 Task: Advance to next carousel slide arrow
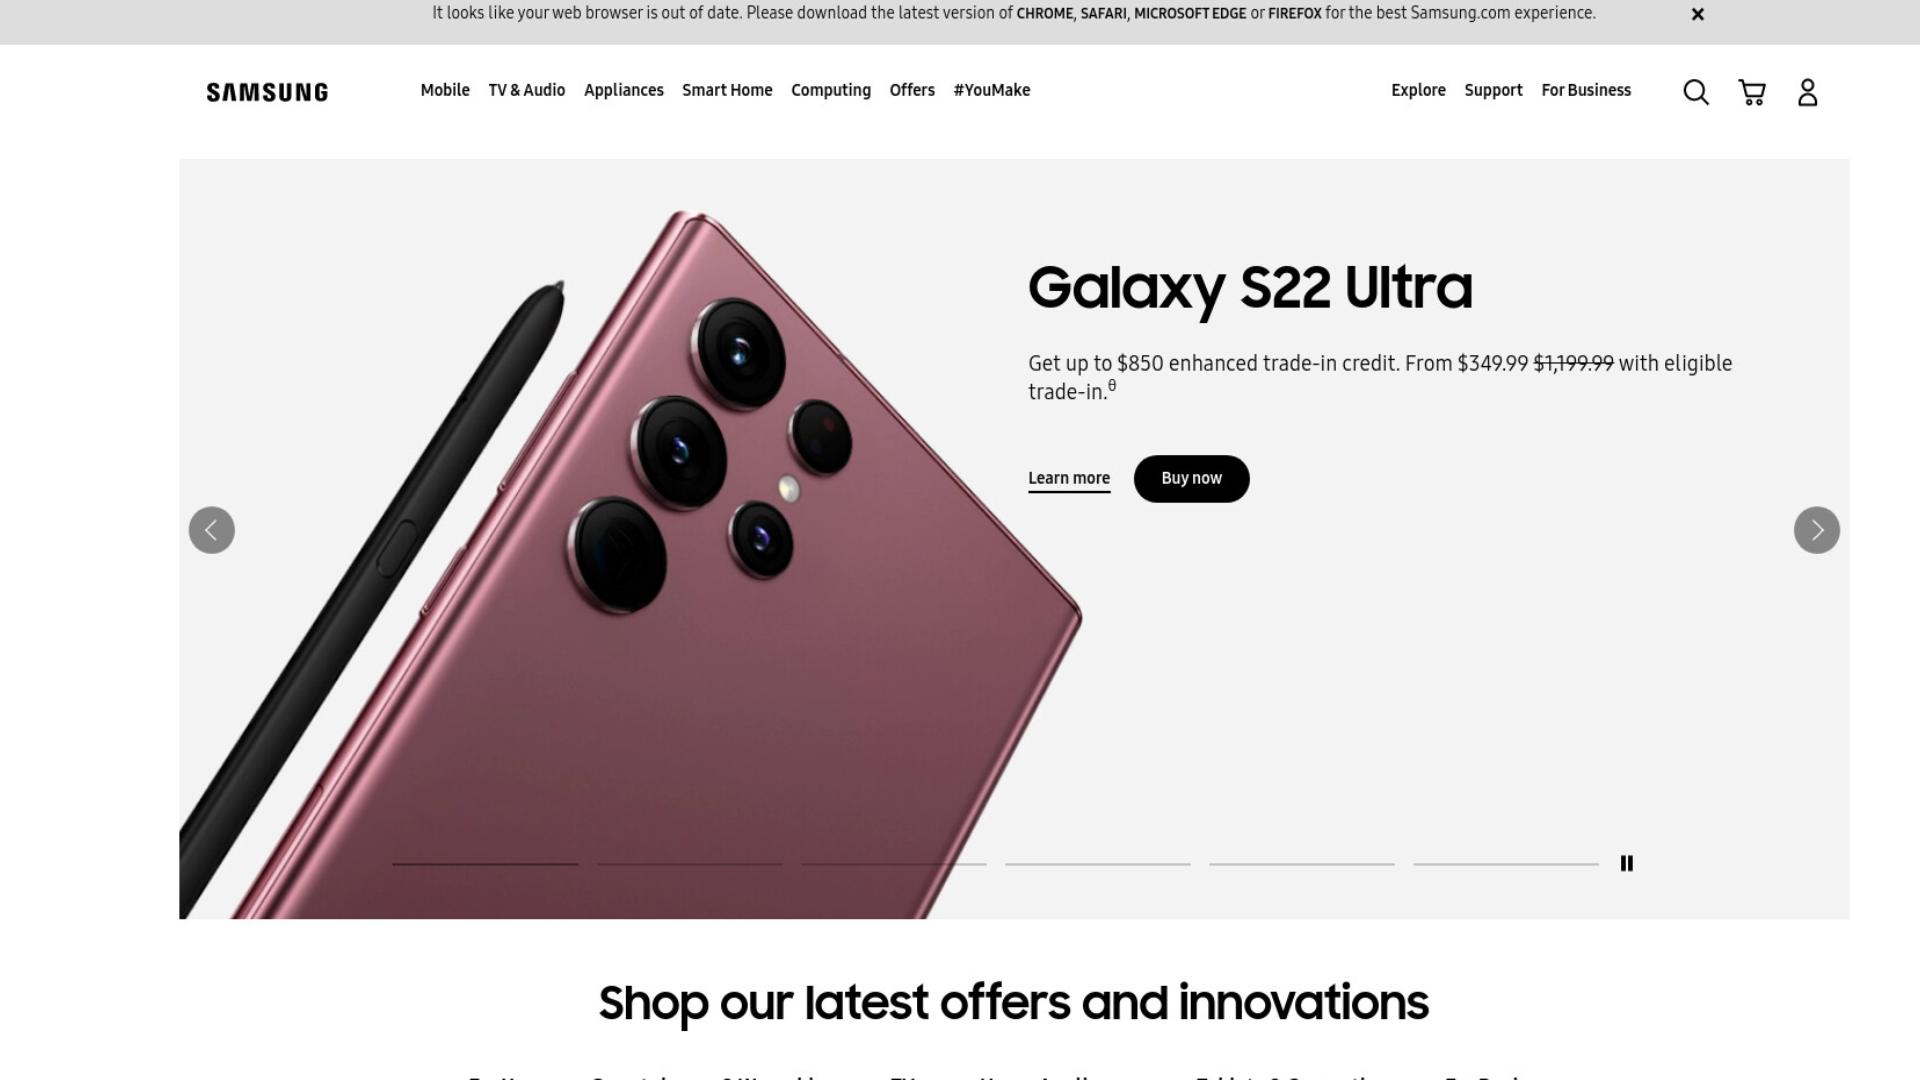pos(1816,530)
